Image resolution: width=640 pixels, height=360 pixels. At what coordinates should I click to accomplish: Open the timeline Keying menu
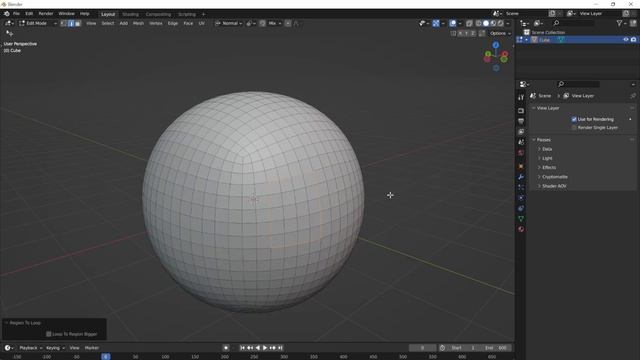click(x=55, y=348)
